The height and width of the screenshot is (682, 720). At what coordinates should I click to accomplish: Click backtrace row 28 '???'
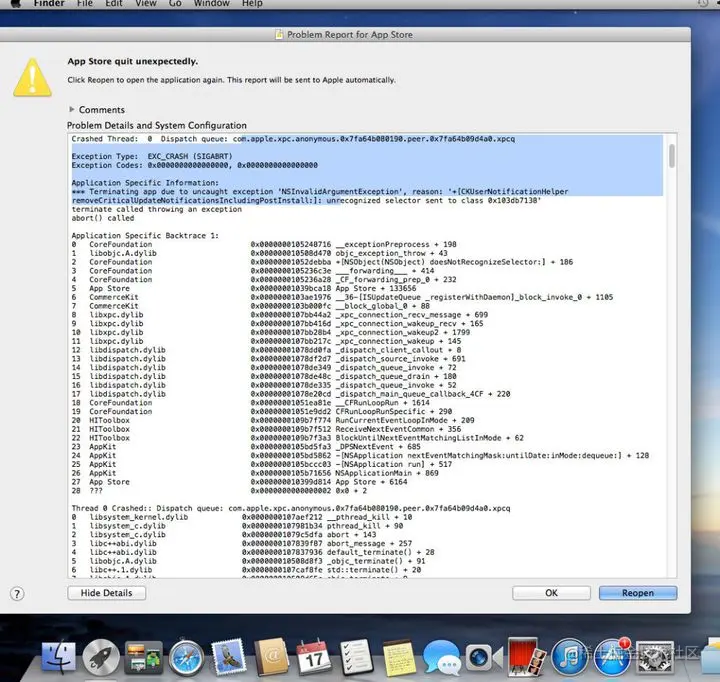219,490
